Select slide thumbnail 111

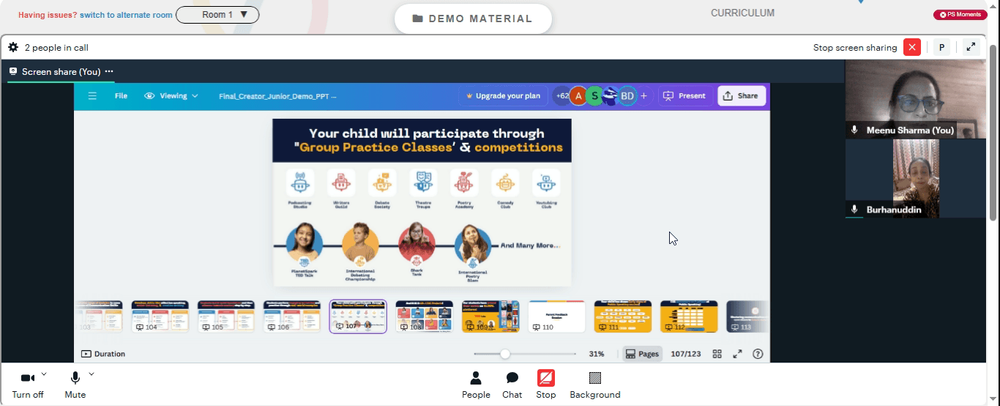622,316
